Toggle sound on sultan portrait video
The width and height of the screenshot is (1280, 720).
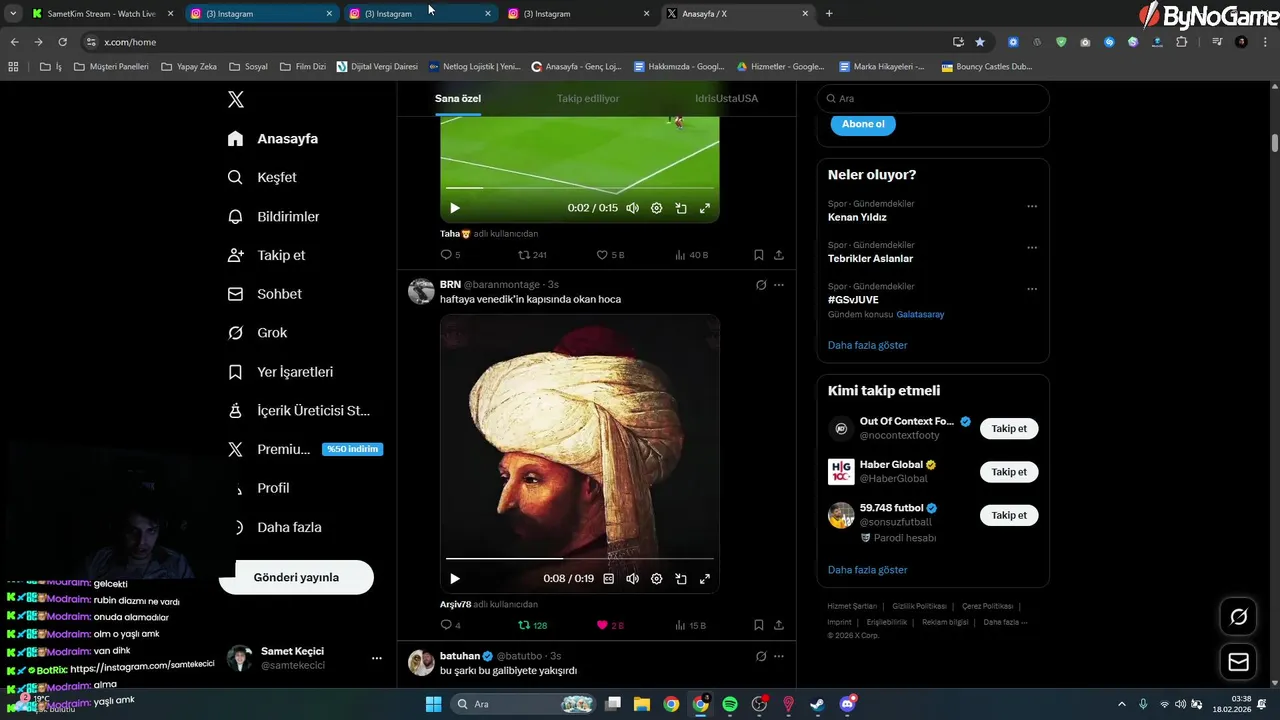(x=633, y=578)
